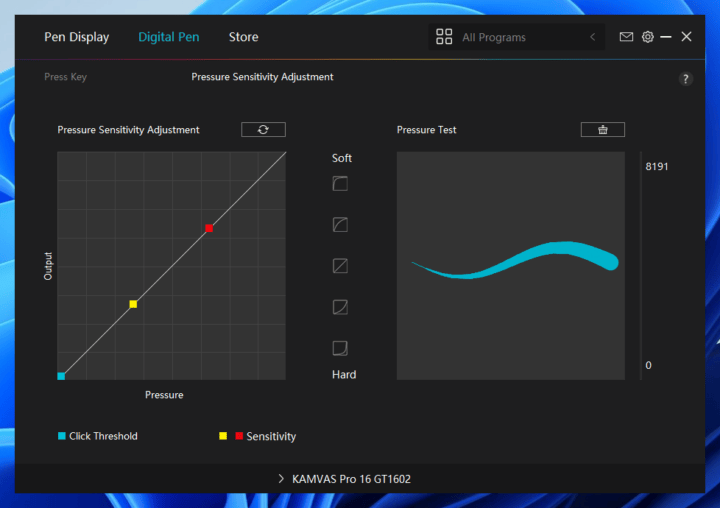Screen dimensions: 720x508
Task: Open the help question mark icon
Action: (685, 79)
